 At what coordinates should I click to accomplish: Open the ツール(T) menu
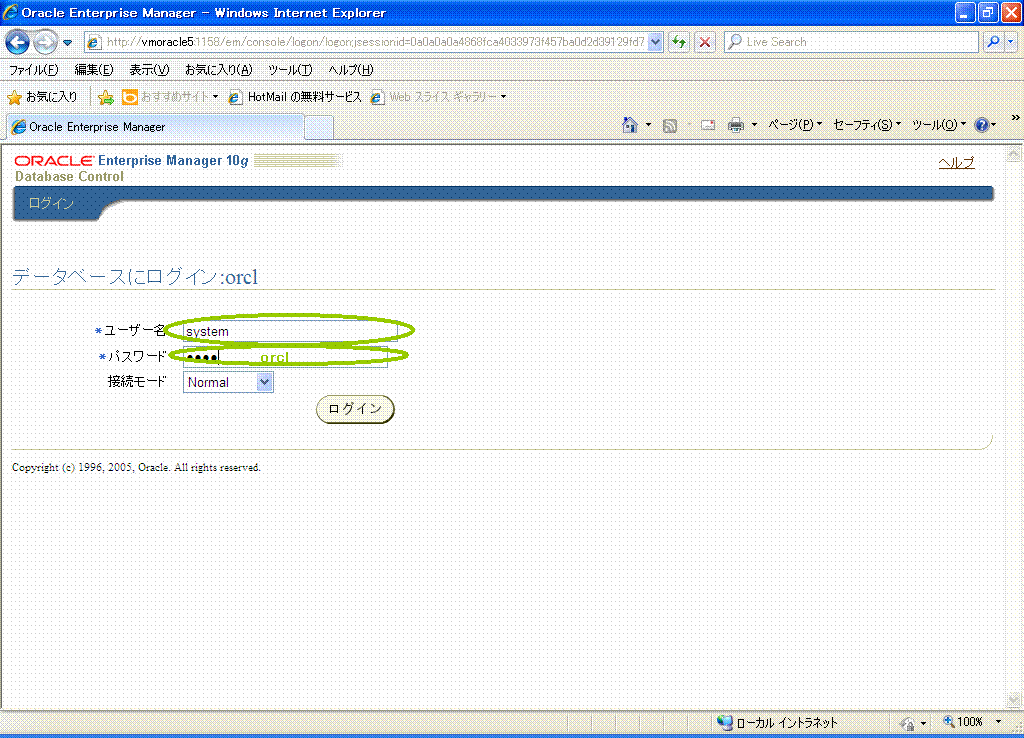[x=290, y=70]
